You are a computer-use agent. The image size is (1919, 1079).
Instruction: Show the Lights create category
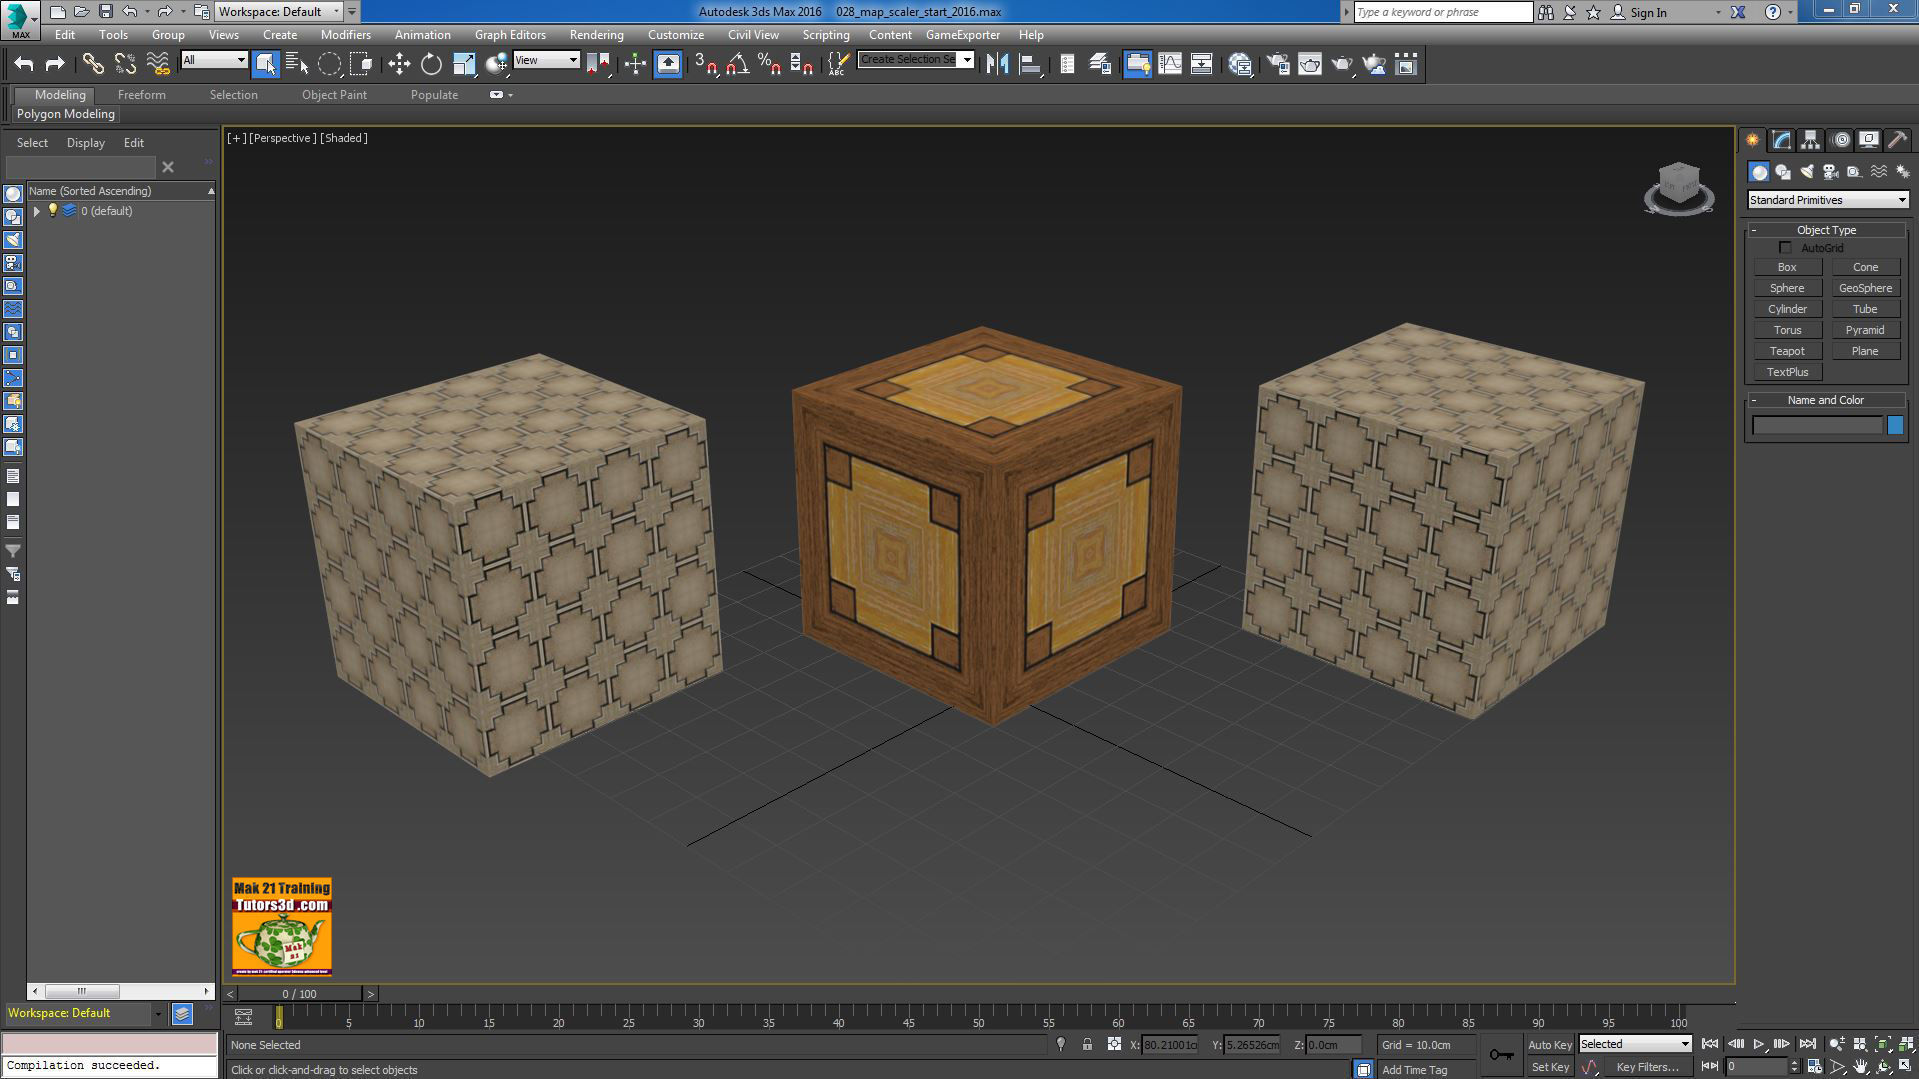[1807, 172]
